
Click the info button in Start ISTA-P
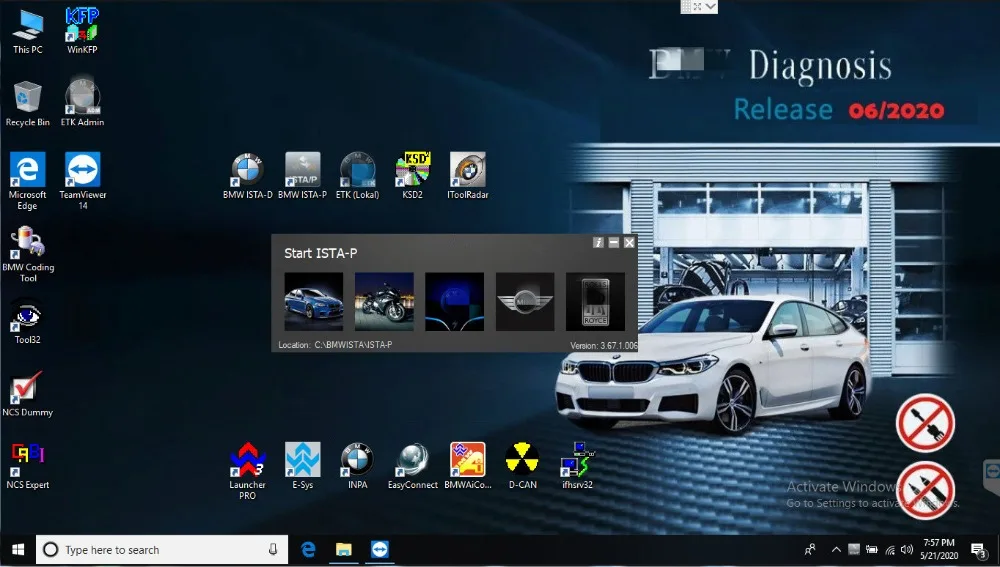click(x=598, y=242)
